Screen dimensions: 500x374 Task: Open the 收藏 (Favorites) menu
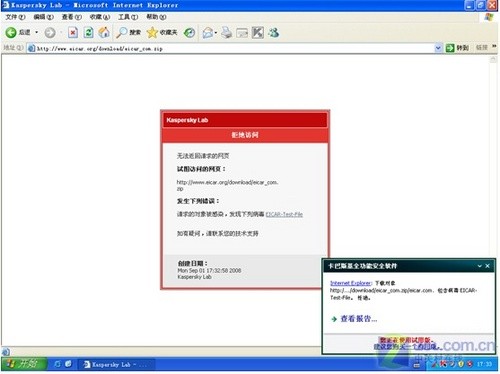[x=100, y=17]
